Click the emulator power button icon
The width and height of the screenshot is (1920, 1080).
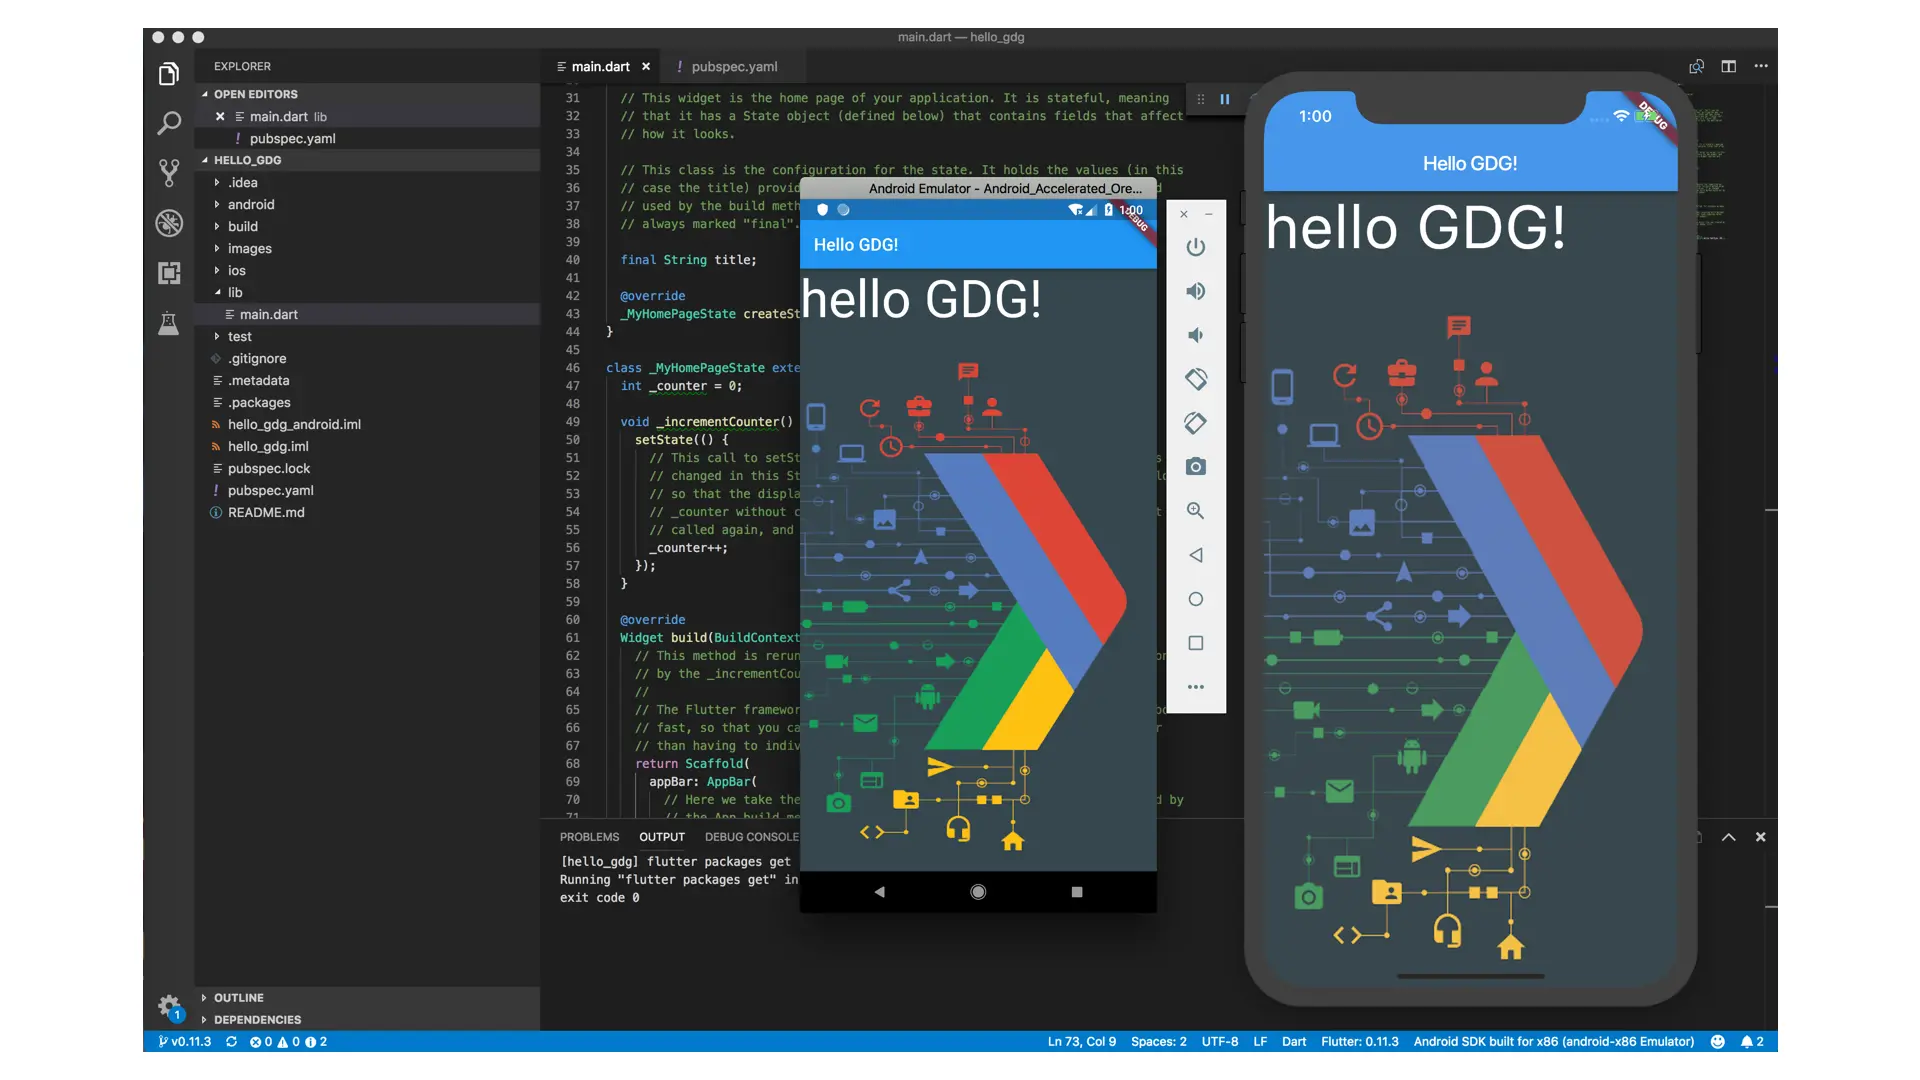point(1195,247)
